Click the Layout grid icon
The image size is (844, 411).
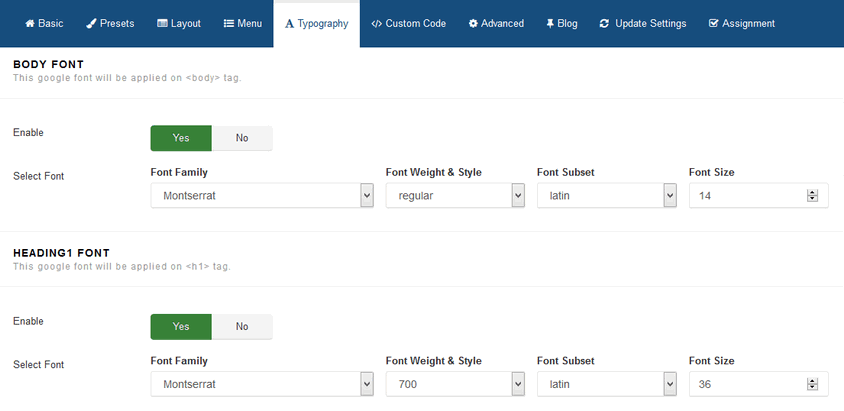click(x=162, y=23)
